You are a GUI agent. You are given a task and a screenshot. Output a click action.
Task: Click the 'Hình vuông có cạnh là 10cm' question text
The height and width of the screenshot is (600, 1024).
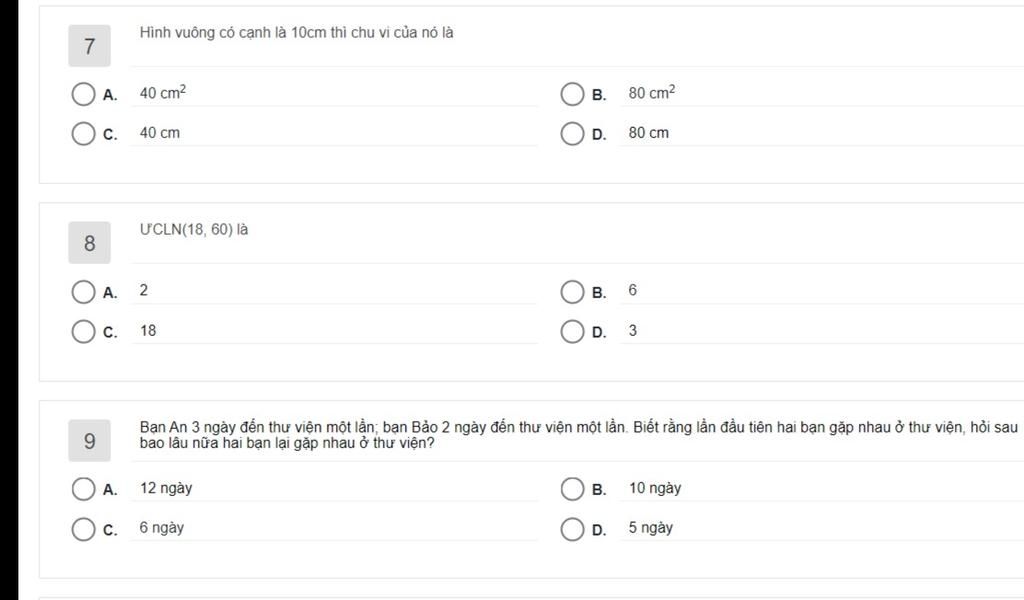coord(232,33)
